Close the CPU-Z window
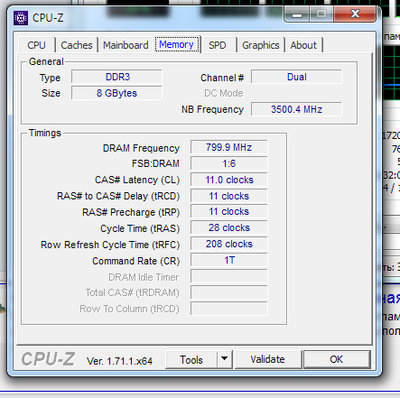The height and width of the screenshot is (398, 400). click(355, 14)
